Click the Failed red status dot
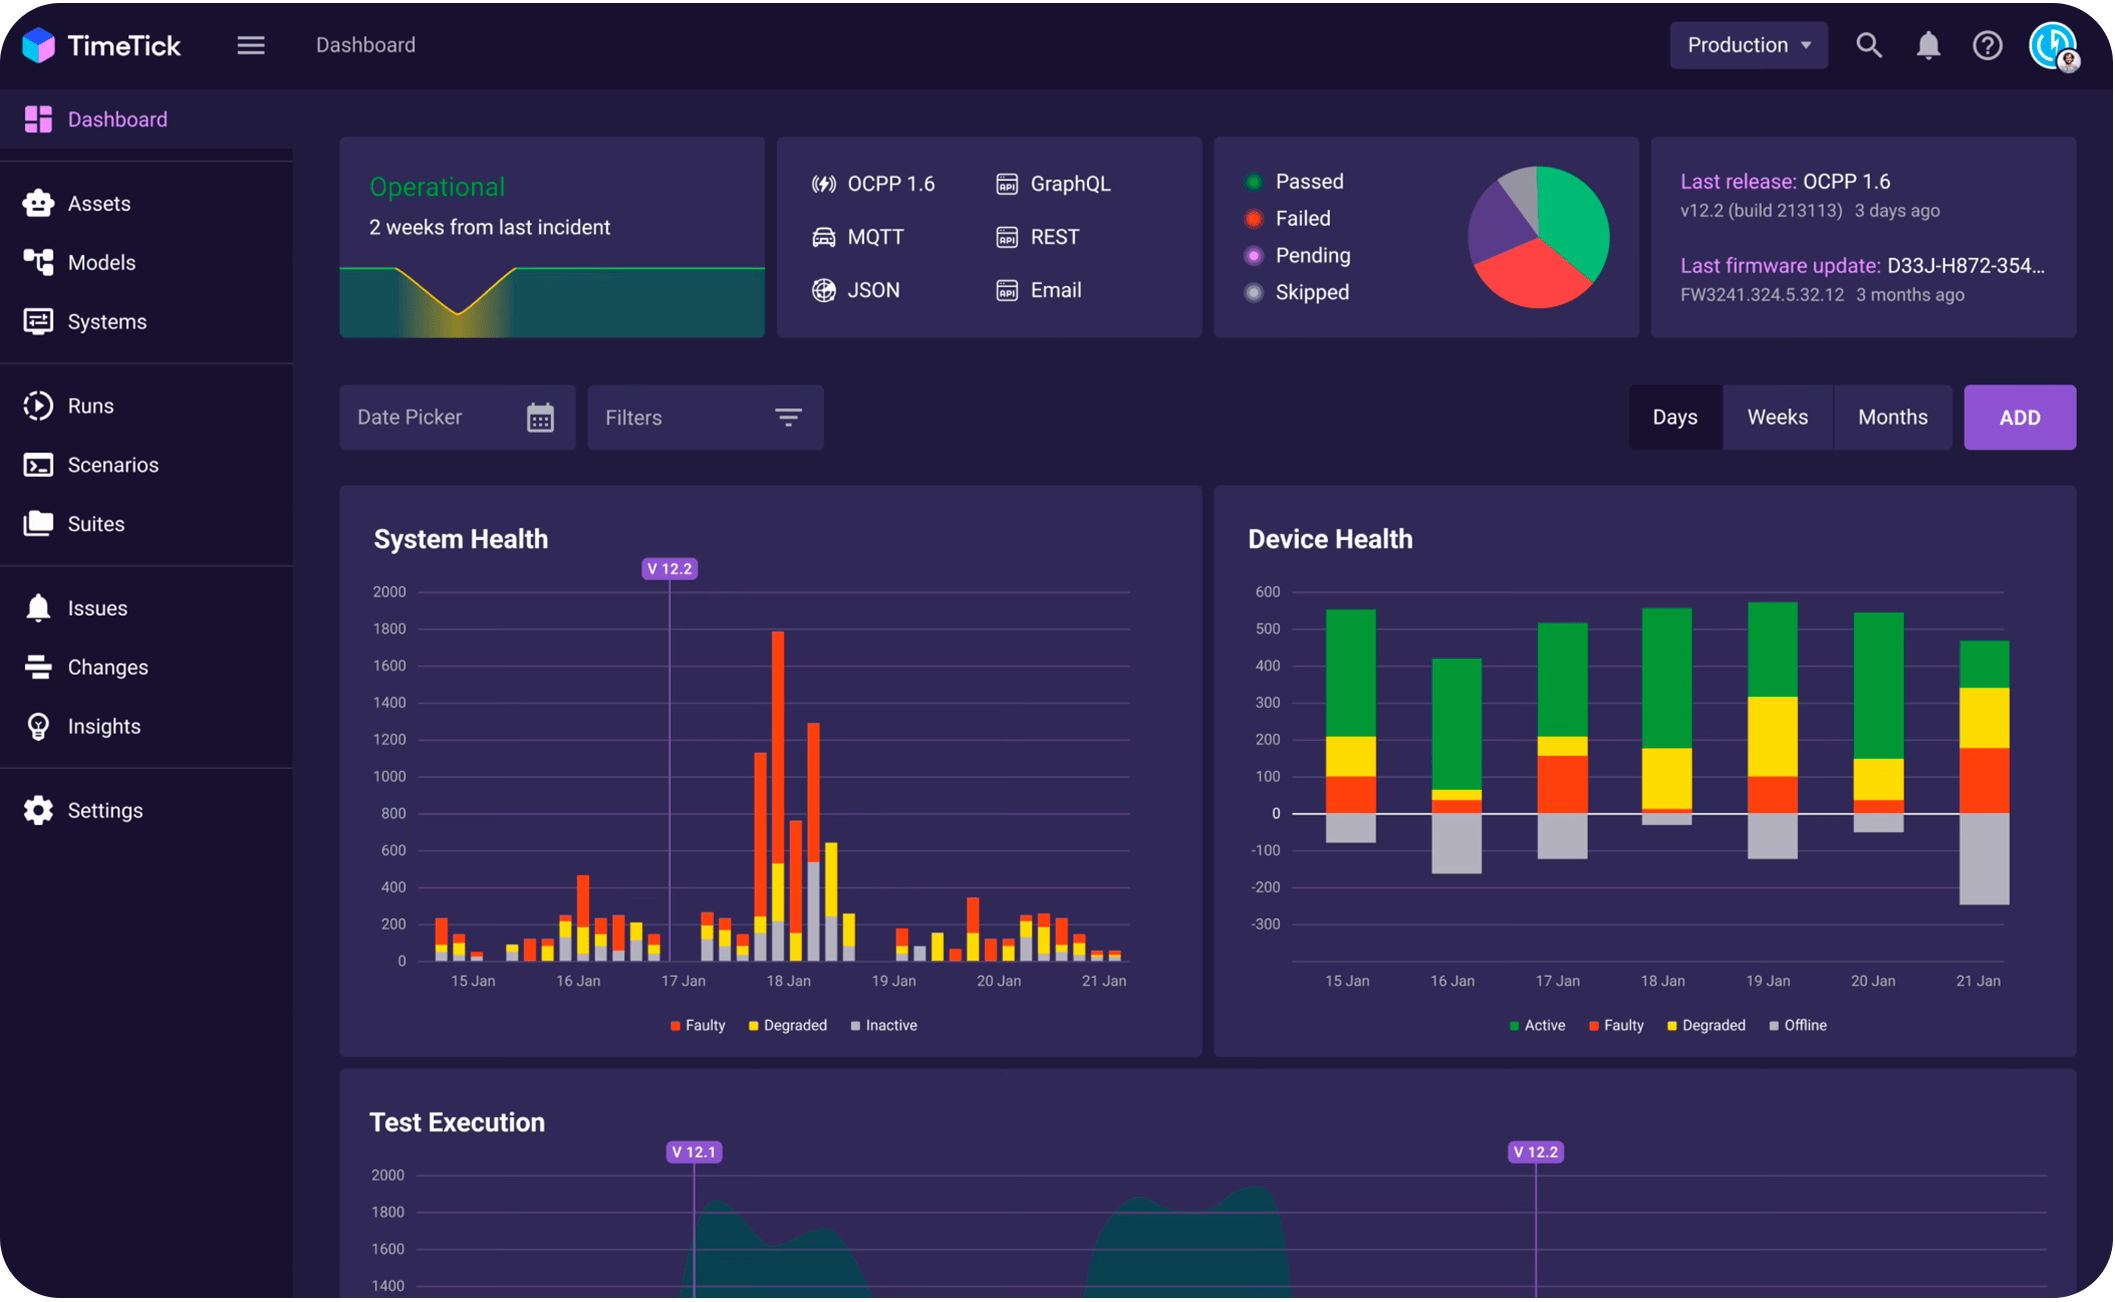Screen dimensions: 2115x1302 [1253, 218]
